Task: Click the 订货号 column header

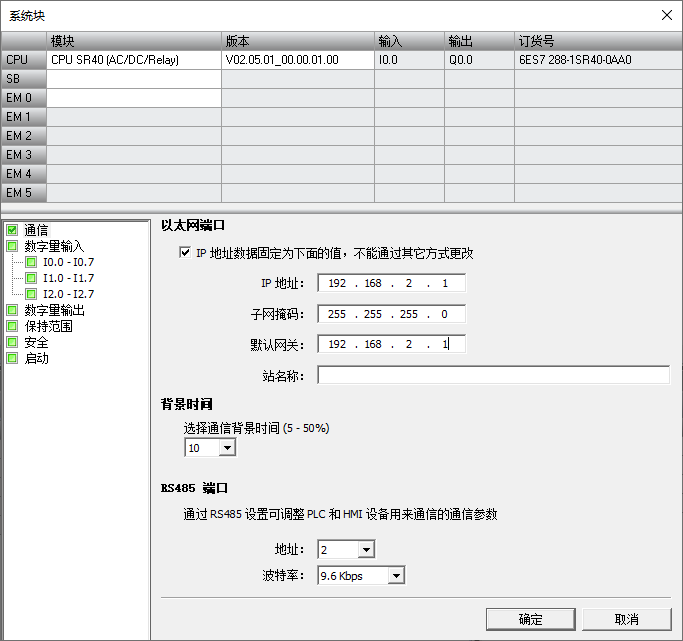Action: click(x=598, y=41)
